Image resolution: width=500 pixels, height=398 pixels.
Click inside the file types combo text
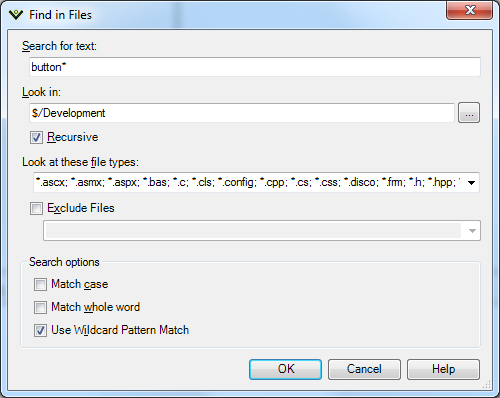coord(248,182)
